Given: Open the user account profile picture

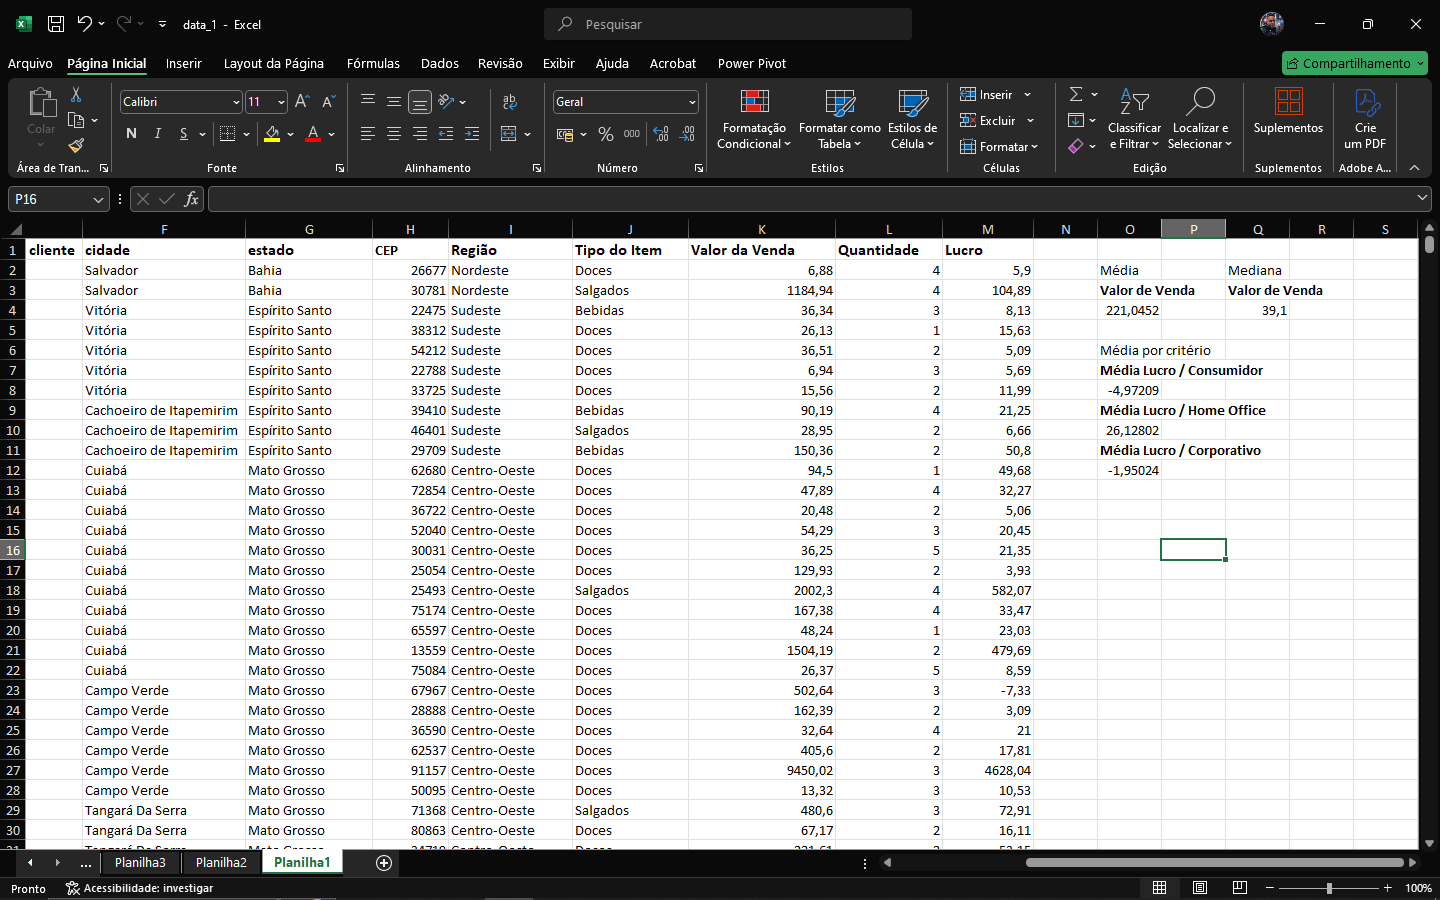Looking at the screenshot, I should [1272, 24].
